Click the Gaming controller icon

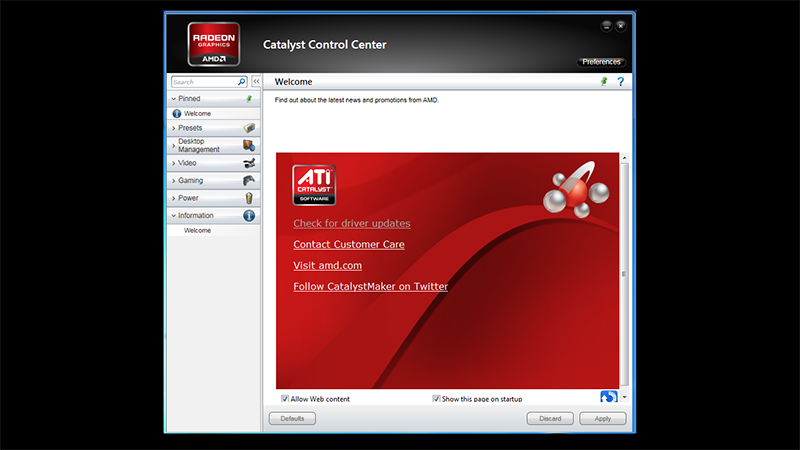(x=249, y=181)
